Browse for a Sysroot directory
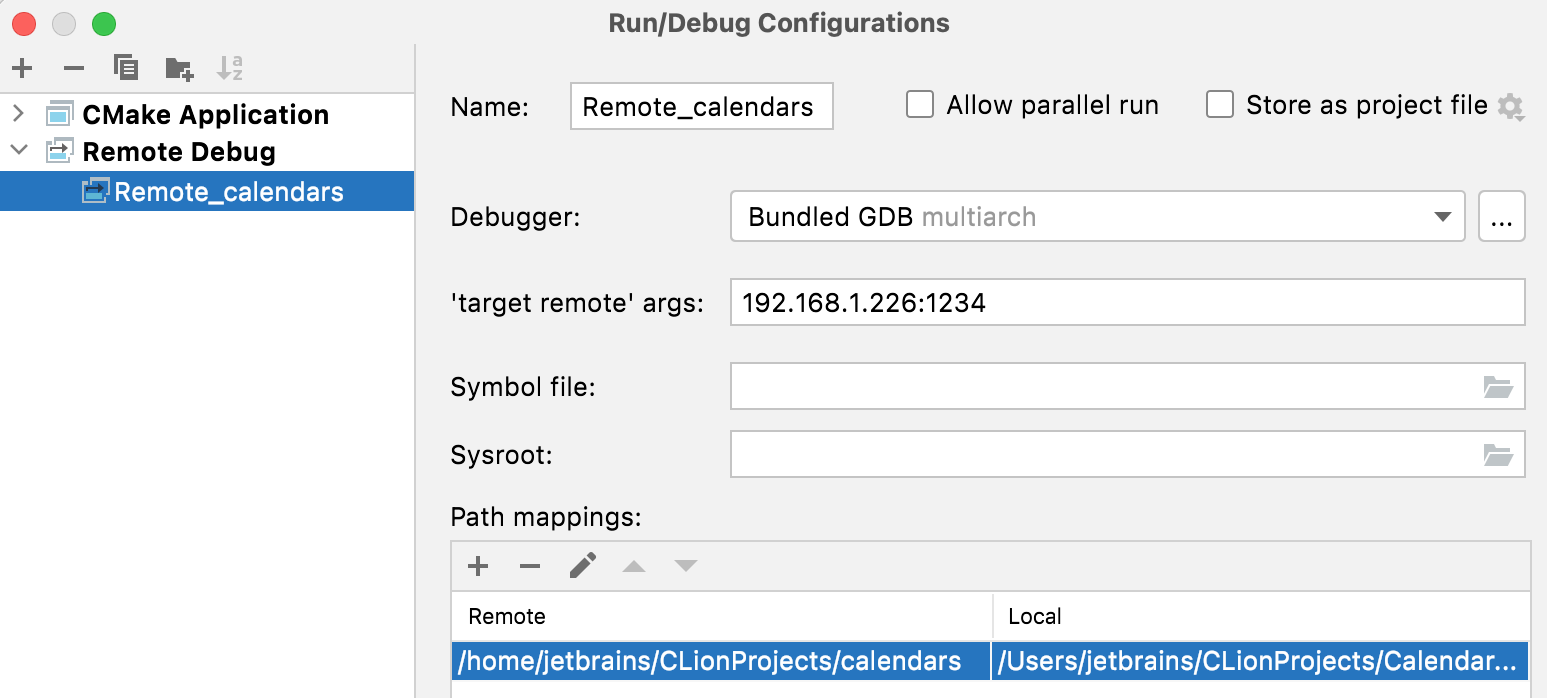The image size is (1547, 698). (1499, 454)
